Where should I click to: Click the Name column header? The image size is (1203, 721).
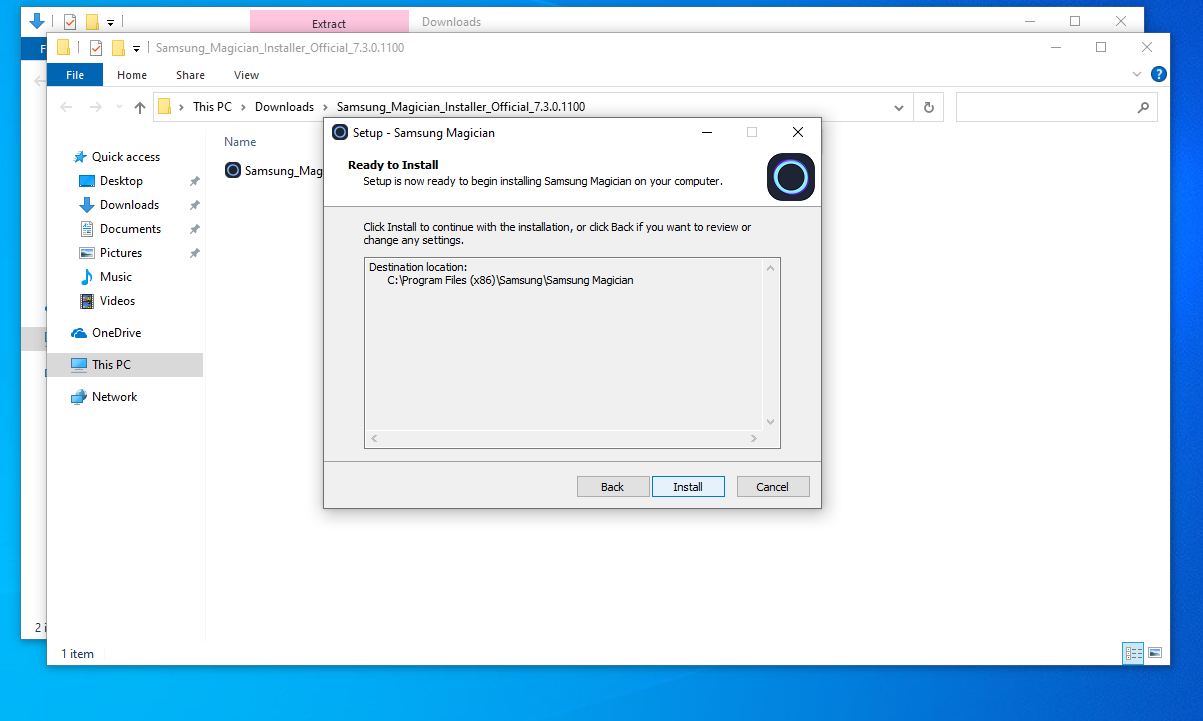(240, 142)
